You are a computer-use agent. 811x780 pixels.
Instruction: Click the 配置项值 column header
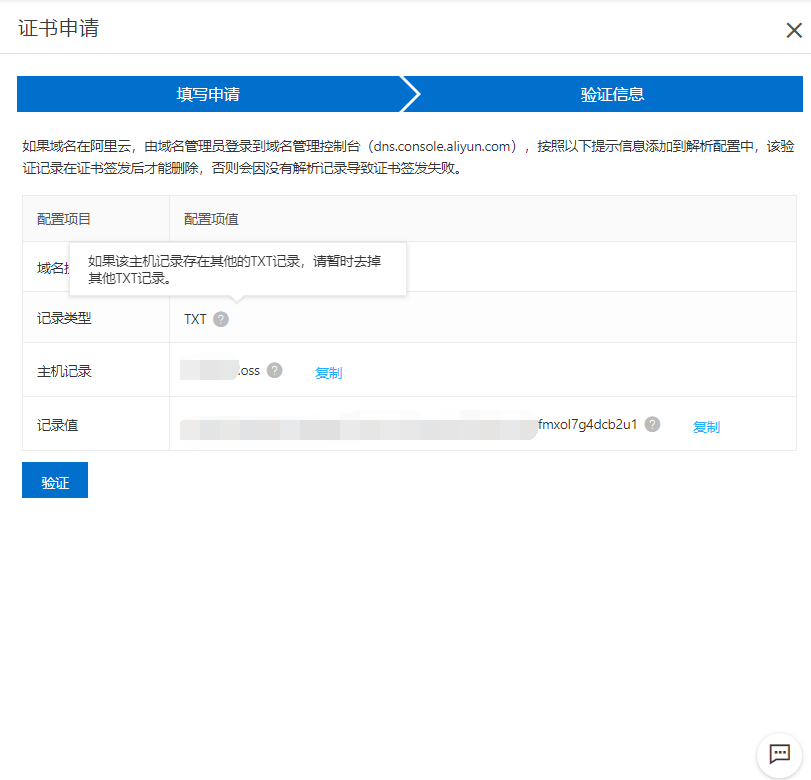211,219
